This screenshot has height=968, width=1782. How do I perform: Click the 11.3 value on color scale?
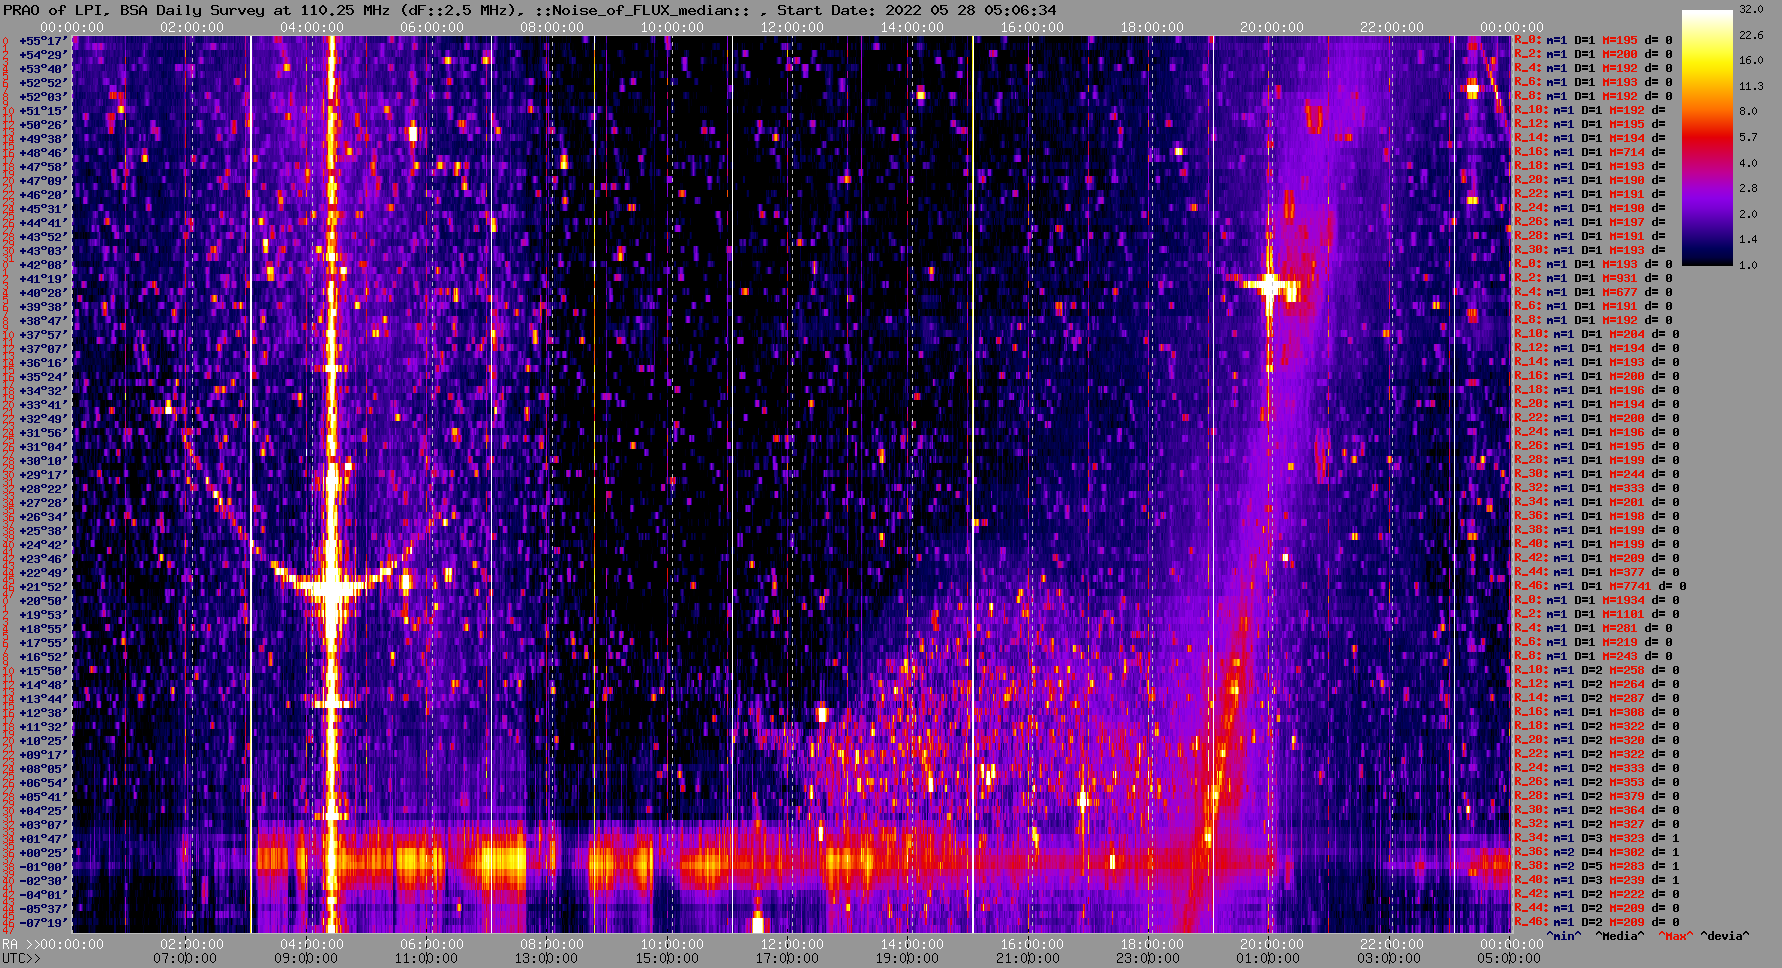point(1751,86)
